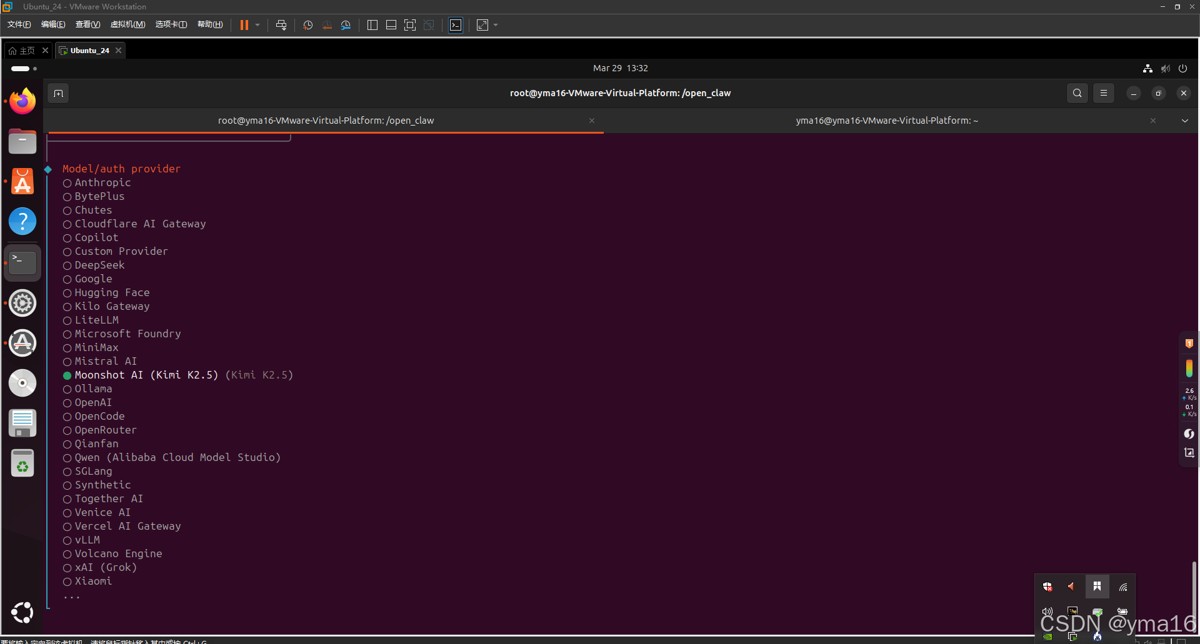1200x644 pixels.
Task: Click the disc drive icon in dock
Action: tap(22, 383)
